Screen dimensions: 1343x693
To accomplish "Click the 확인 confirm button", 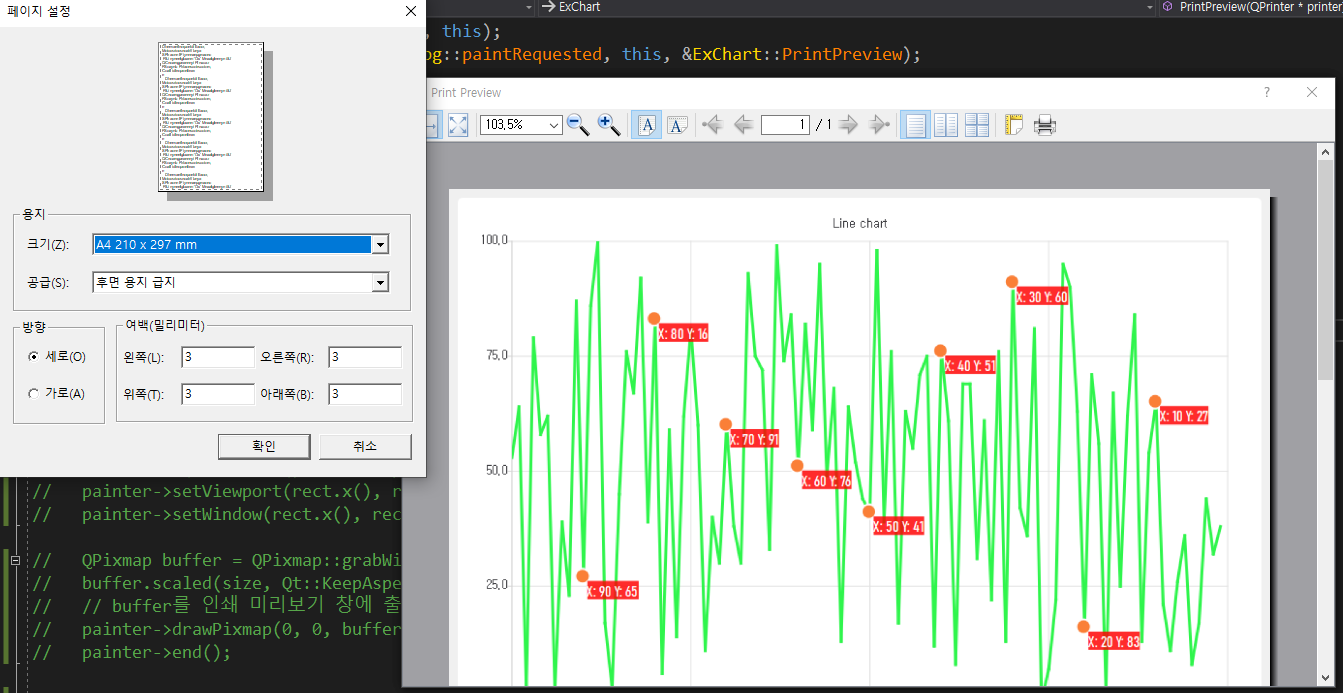I will click(x=264, y=446).
